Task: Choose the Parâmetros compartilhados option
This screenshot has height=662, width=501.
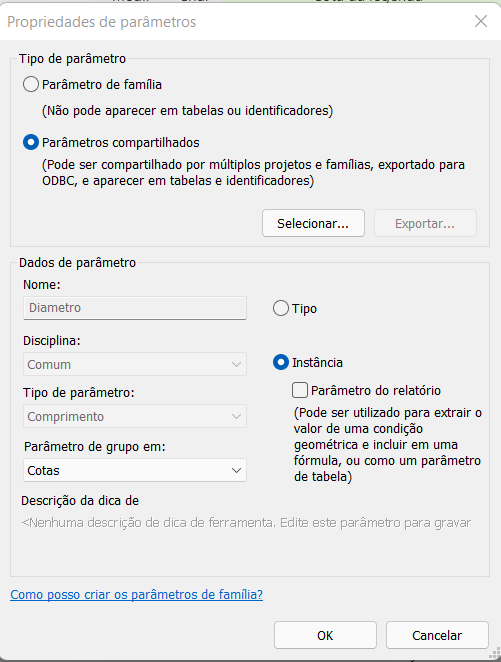Action: click(31, 142)
